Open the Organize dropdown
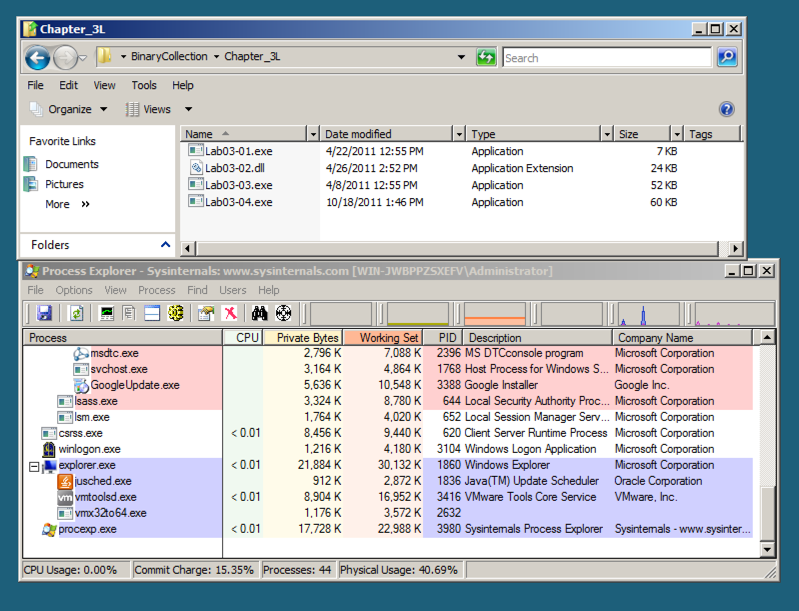799x611 pixels. click(70, 109)
